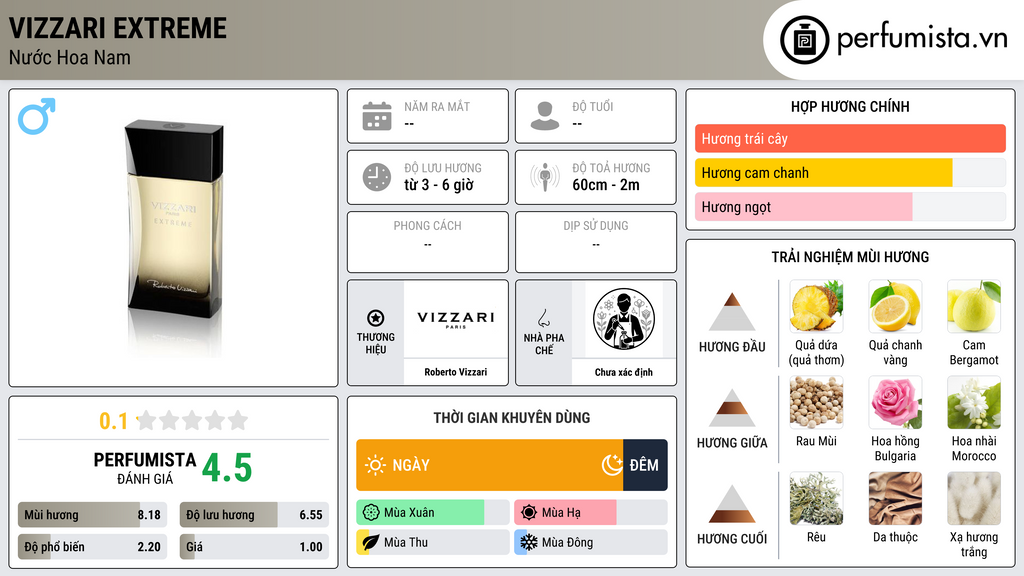Click the five-star rating row
The width and height of the screenshot is (1024, 576).
tap(193, 420)
